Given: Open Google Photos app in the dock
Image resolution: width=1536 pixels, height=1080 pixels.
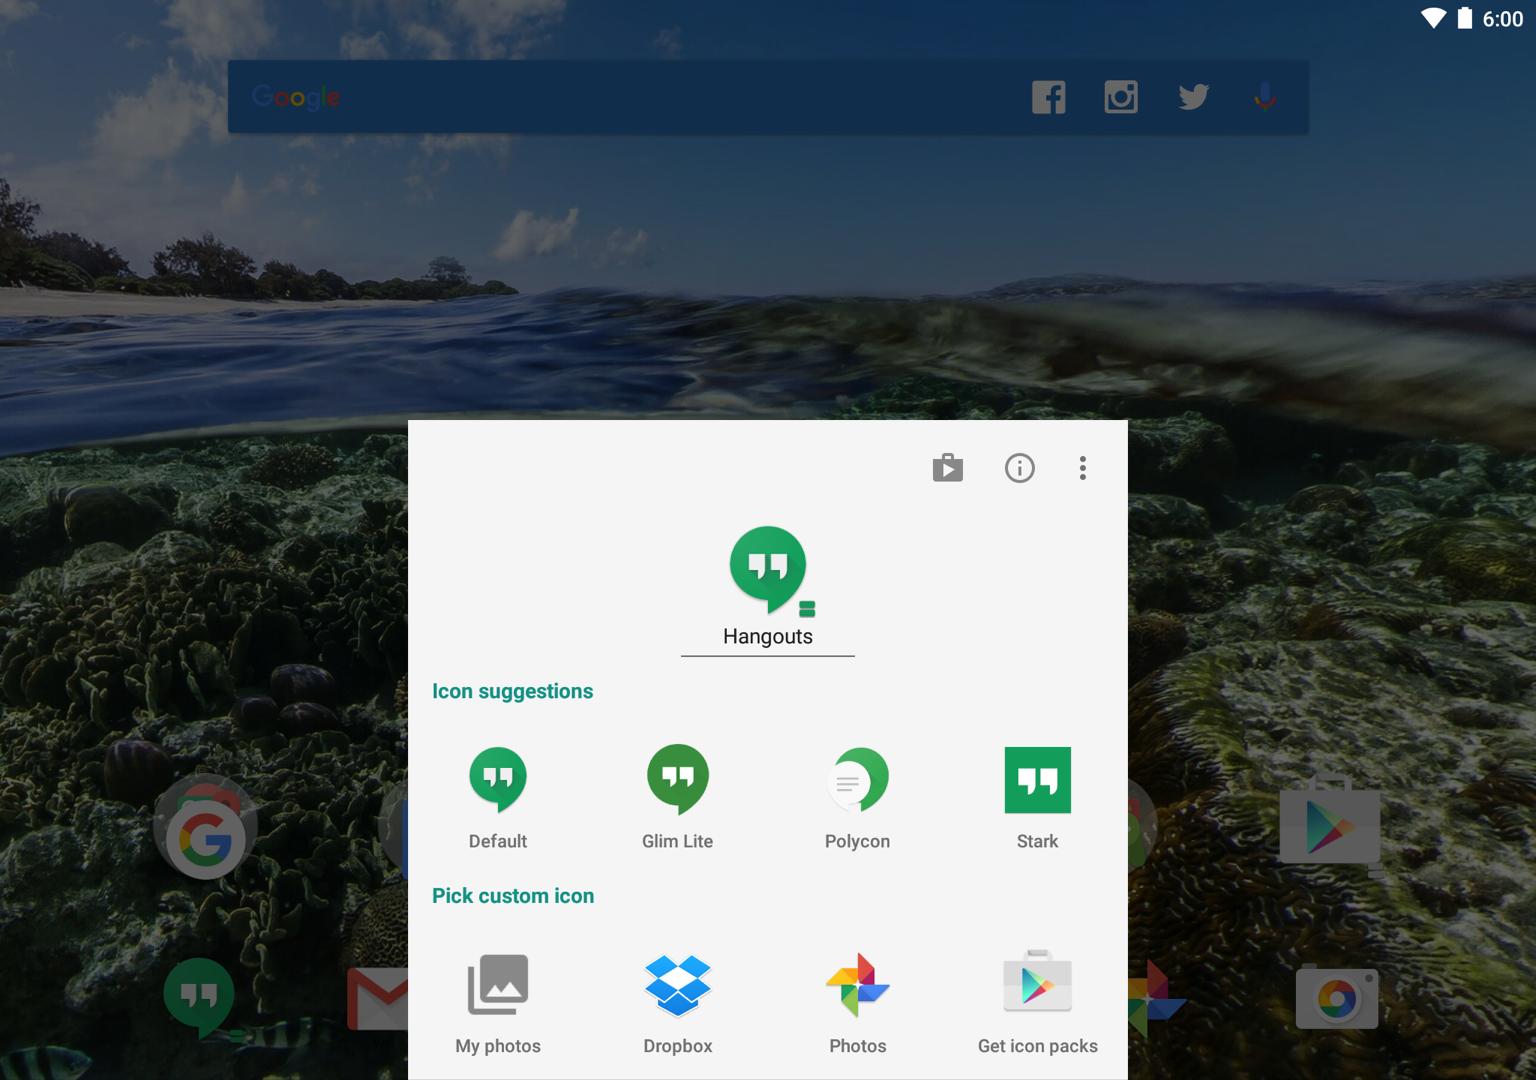Looking at the screenshot, I should [1157, 997].
